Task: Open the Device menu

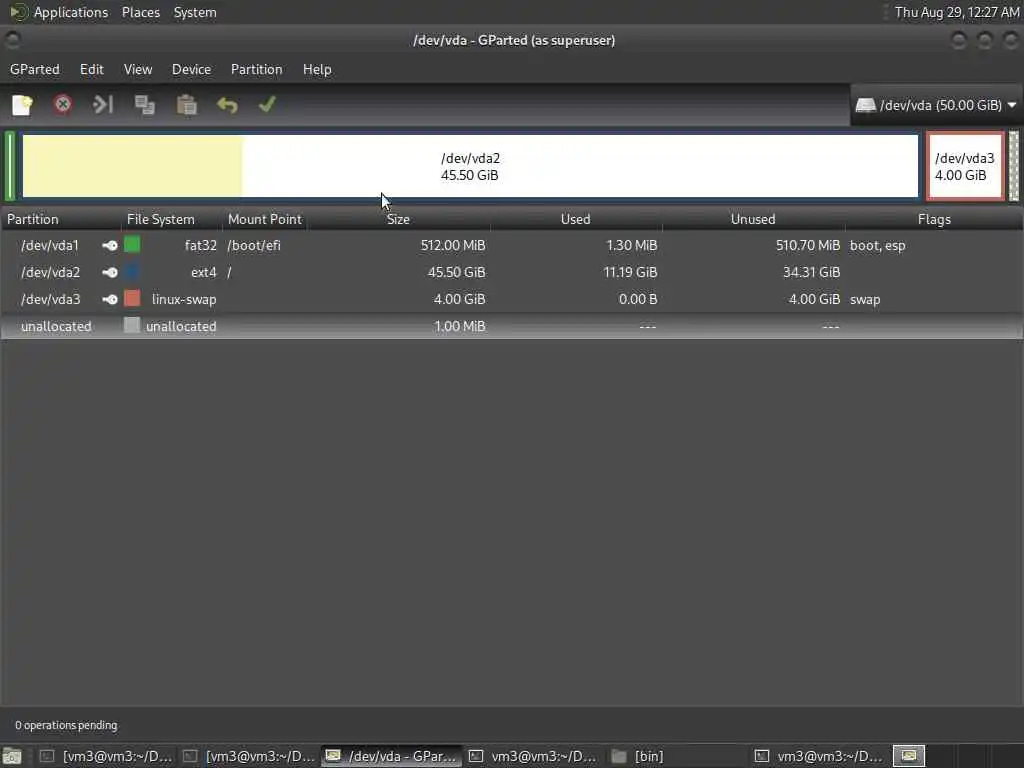Action: pyautogui.click(x=191, y=69)
